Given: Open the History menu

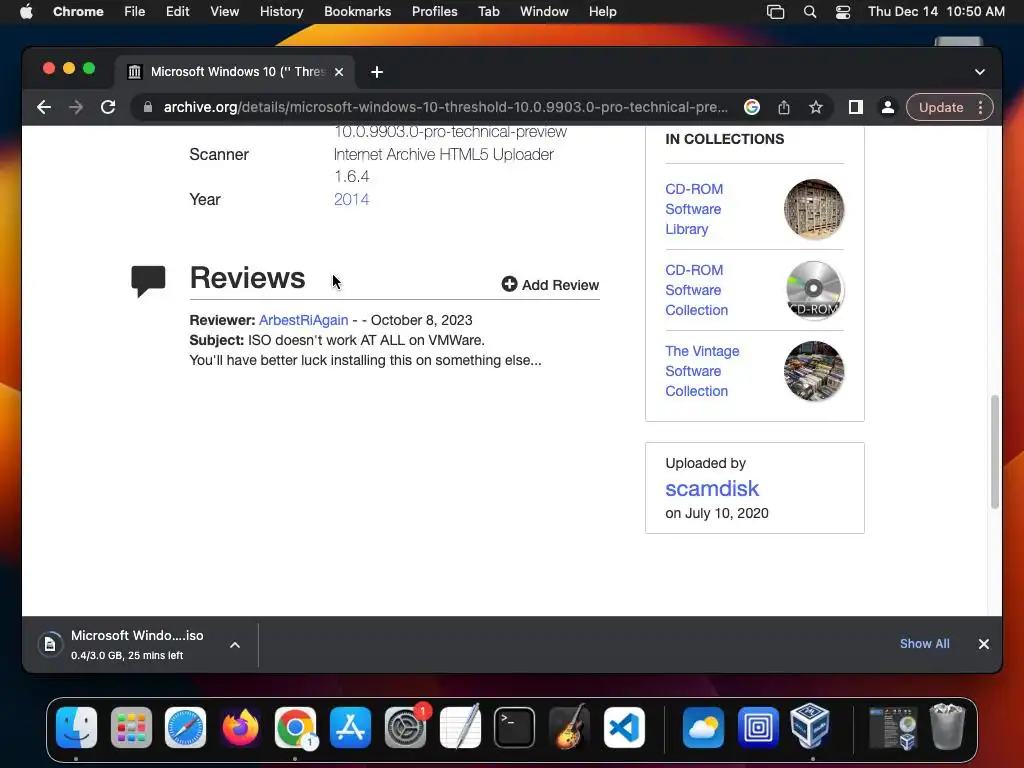Looking at the screenshot, I should 281,11.
